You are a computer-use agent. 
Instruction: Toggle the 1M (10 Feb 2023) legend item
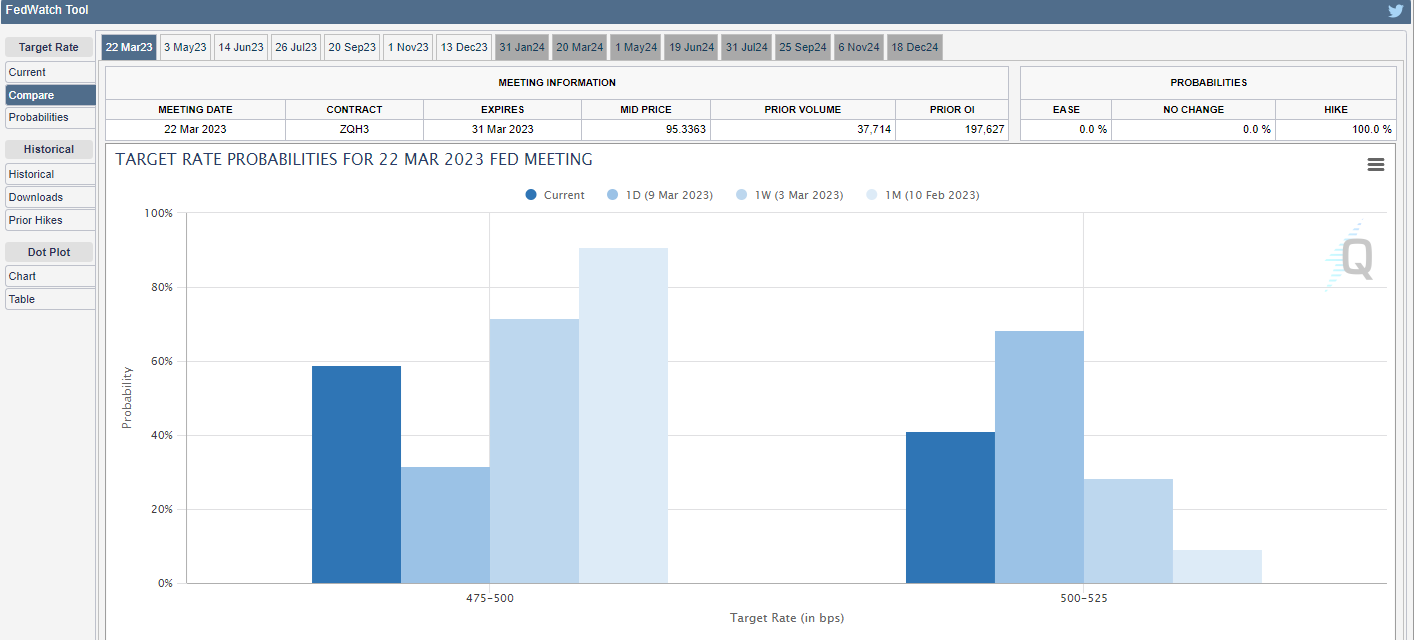[x=923, y=195]
